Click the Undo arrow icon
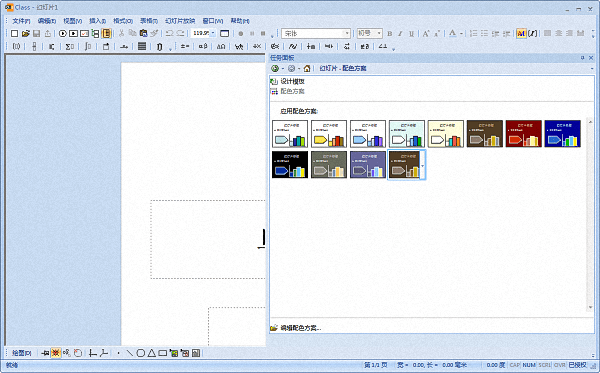The image size is (600, 373). pyautogui.click(x=170, y=34)
